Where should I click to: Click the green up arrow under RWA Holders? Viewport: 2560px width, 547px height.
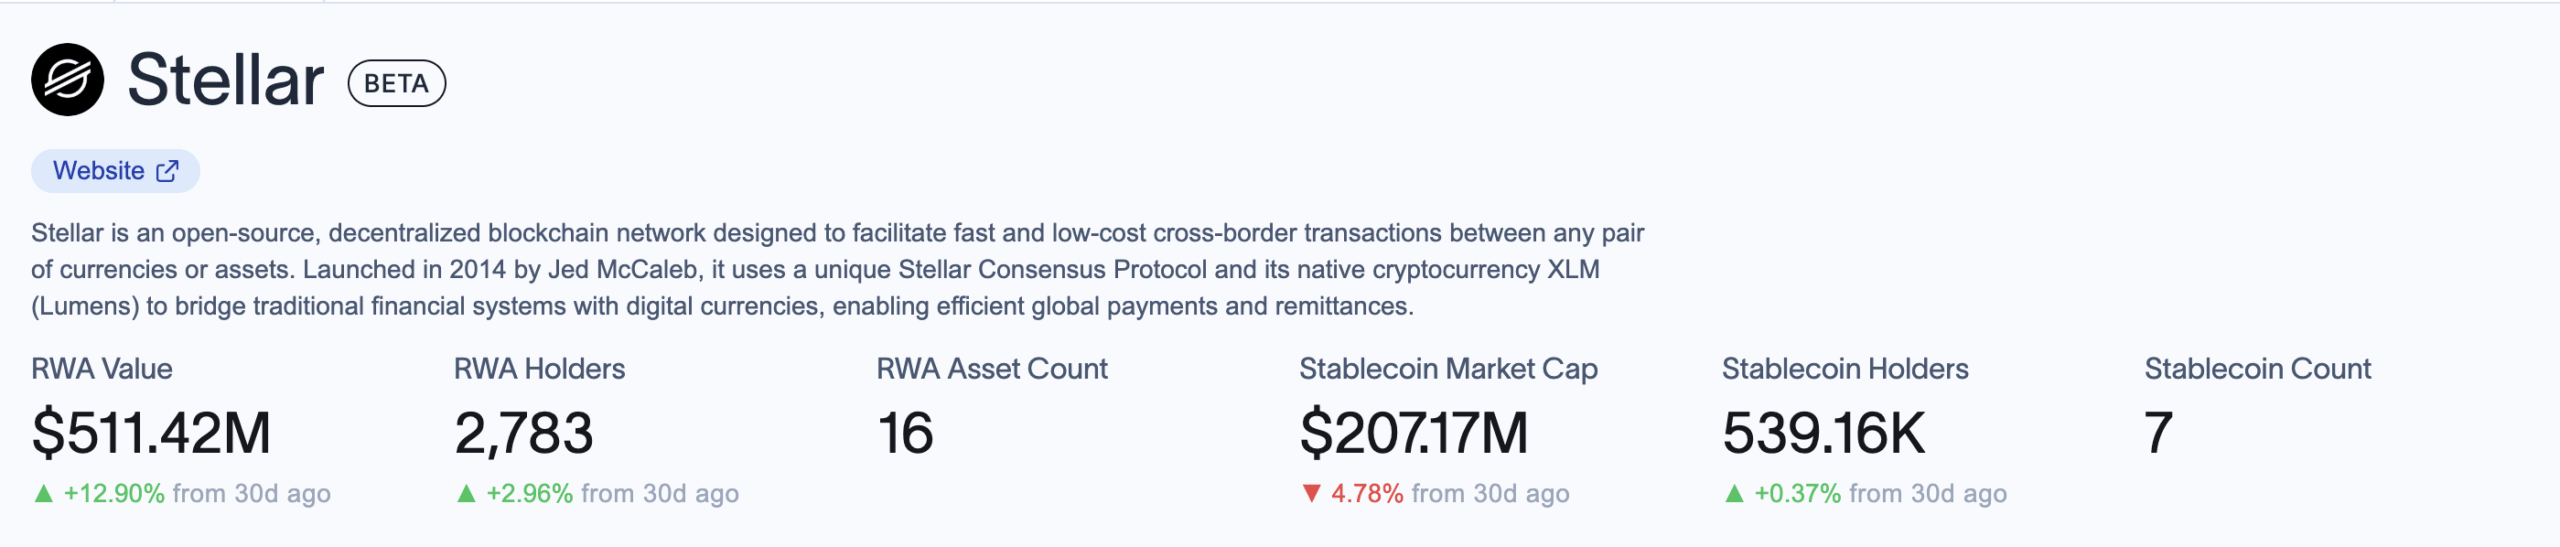(466, 493)
